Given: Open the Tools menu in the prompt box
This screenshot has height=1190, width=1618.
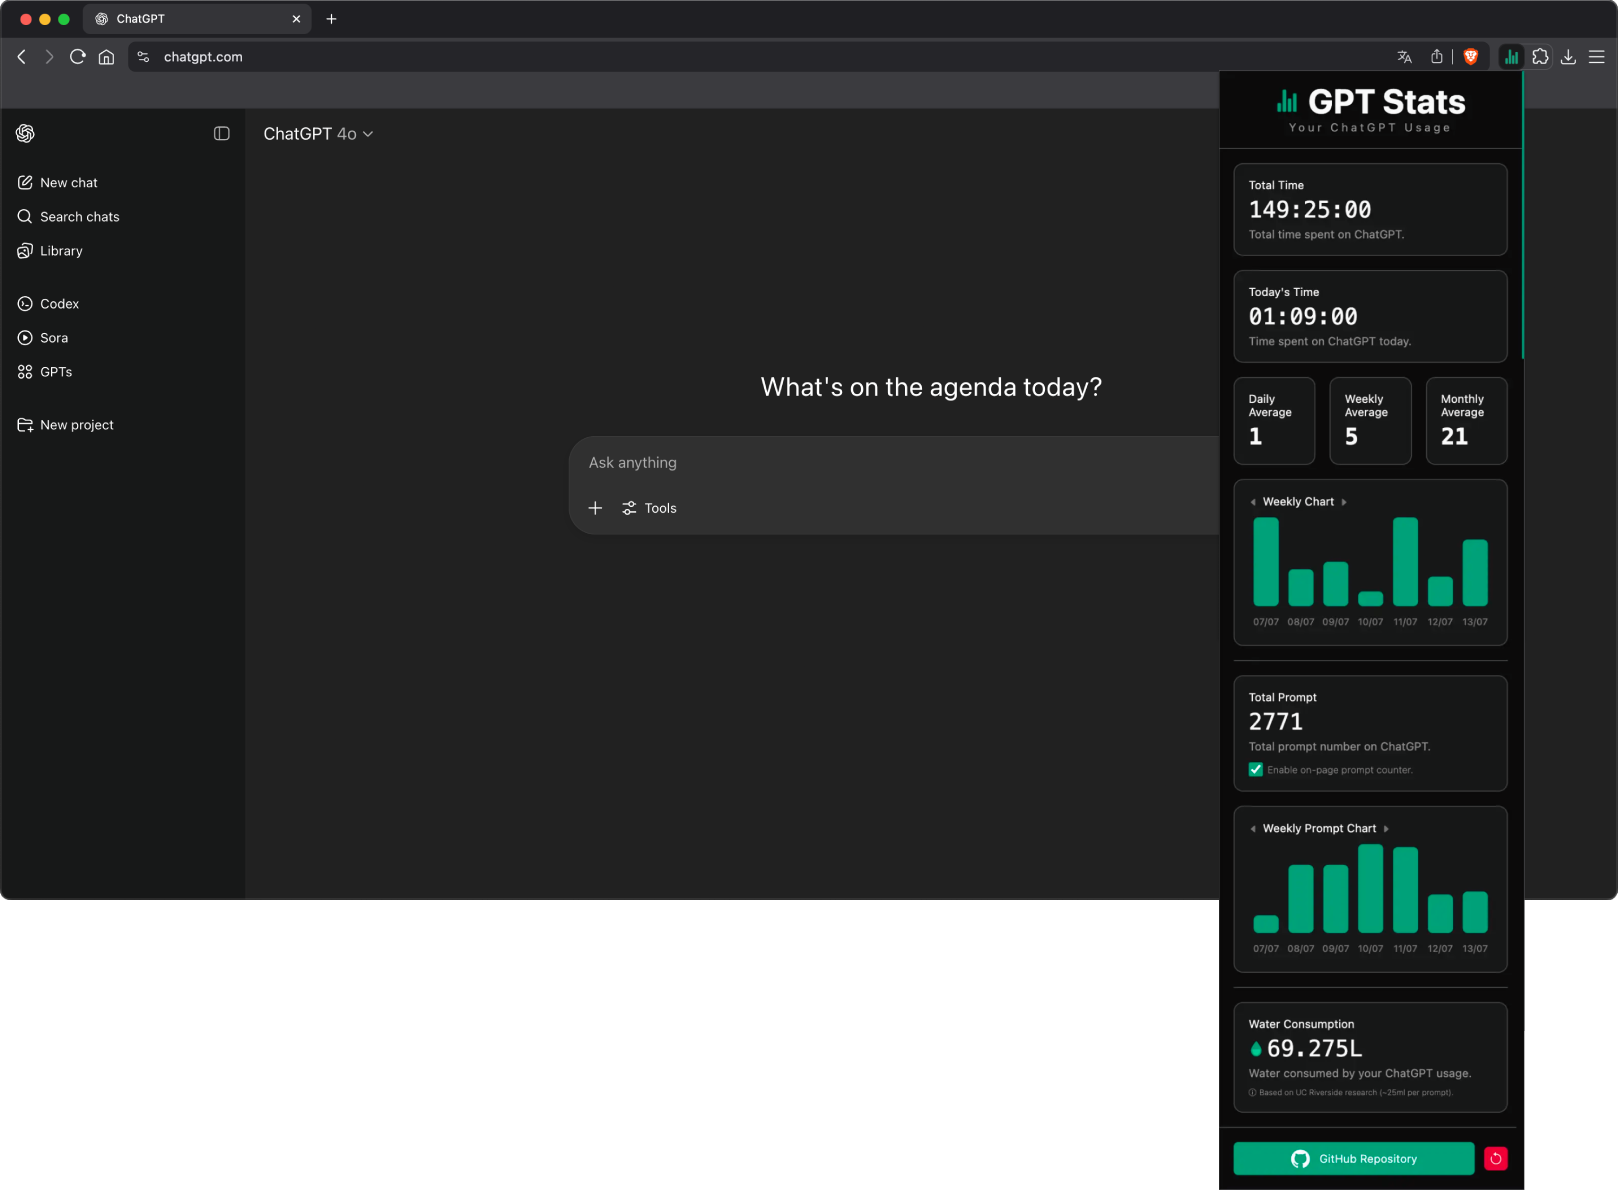Looking at the screenshot, I should 649,508.
